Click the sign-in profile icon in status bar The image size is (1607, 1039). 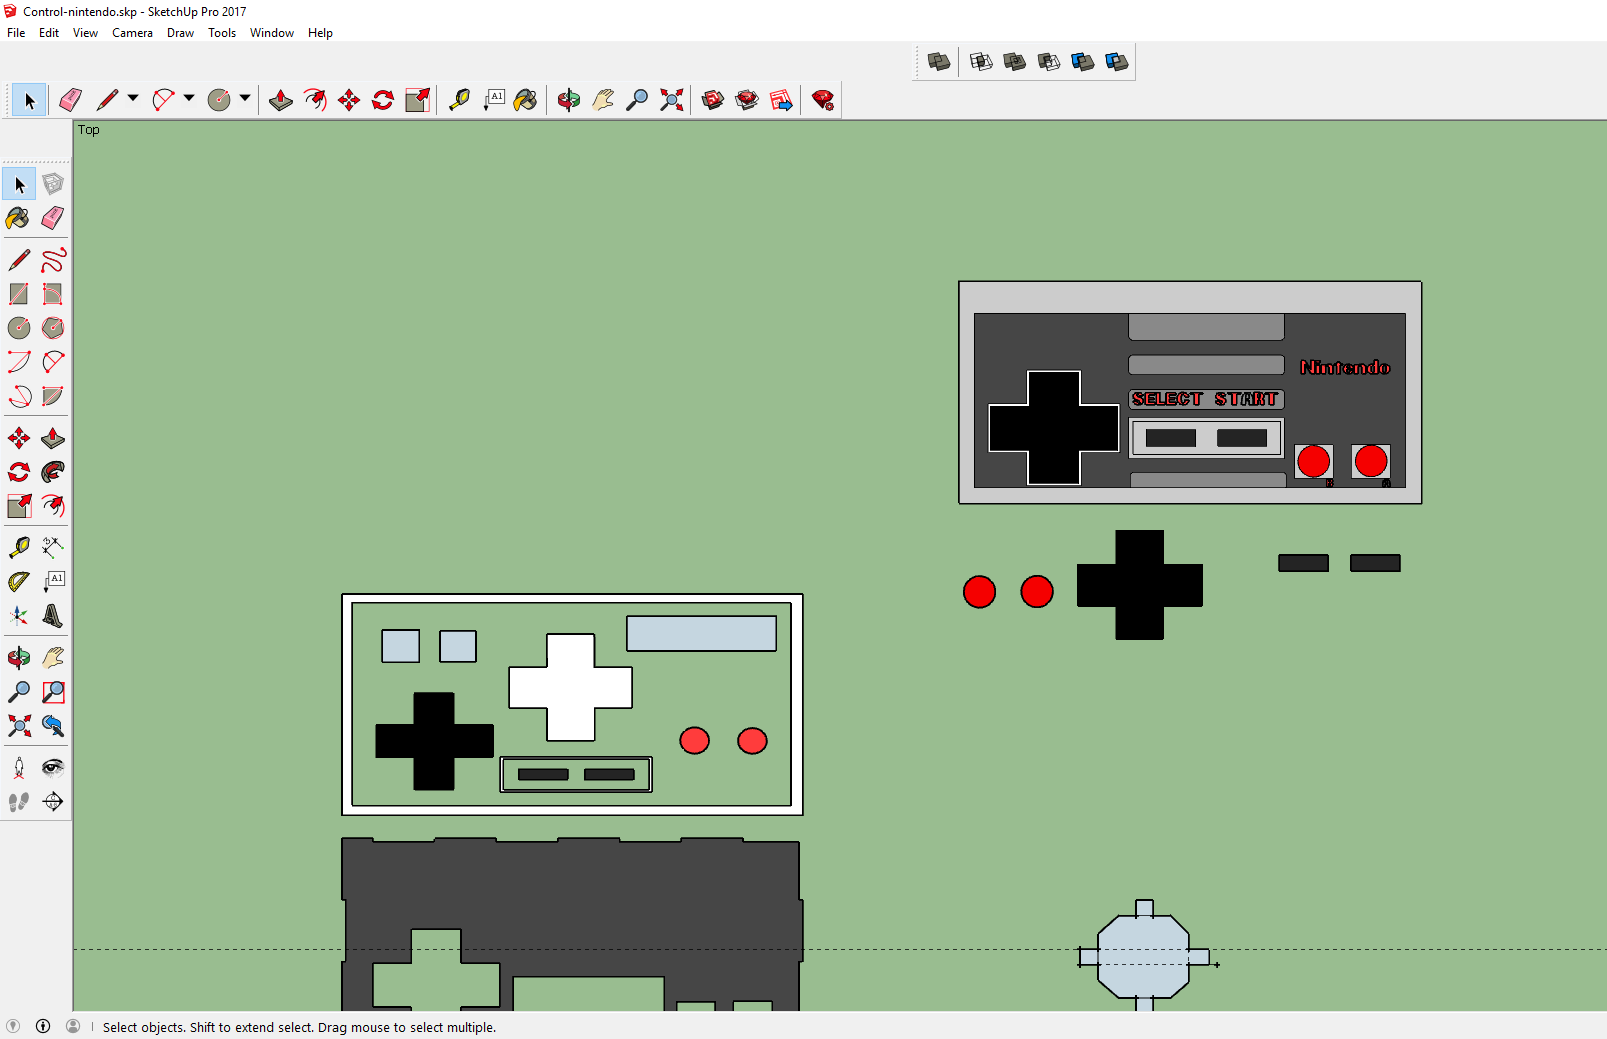pos(73,1026)
